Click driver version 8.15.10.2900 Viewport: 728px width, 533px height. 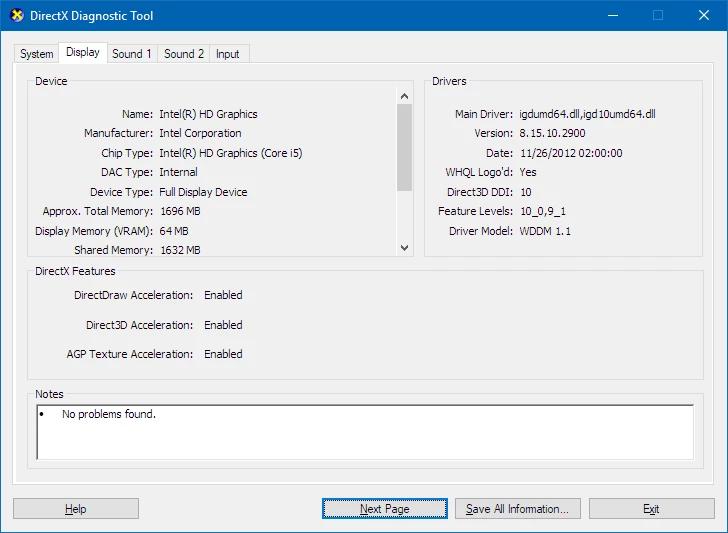[552, 133]
